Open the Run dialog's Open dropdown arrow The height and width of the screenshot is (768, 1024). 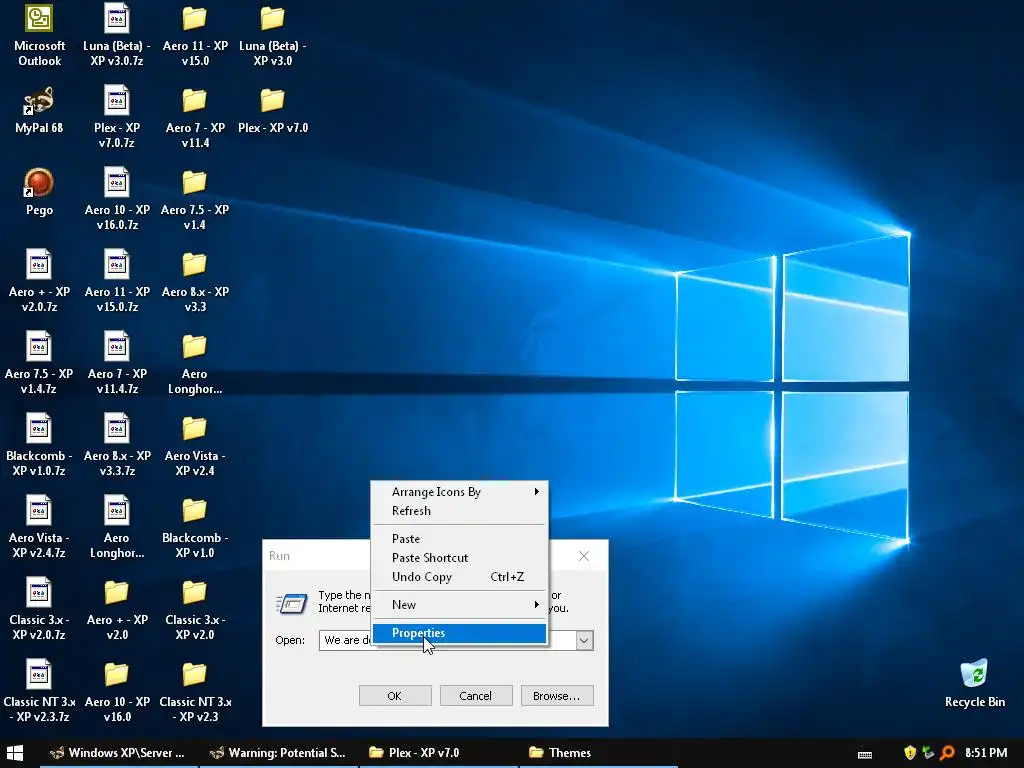584,641
